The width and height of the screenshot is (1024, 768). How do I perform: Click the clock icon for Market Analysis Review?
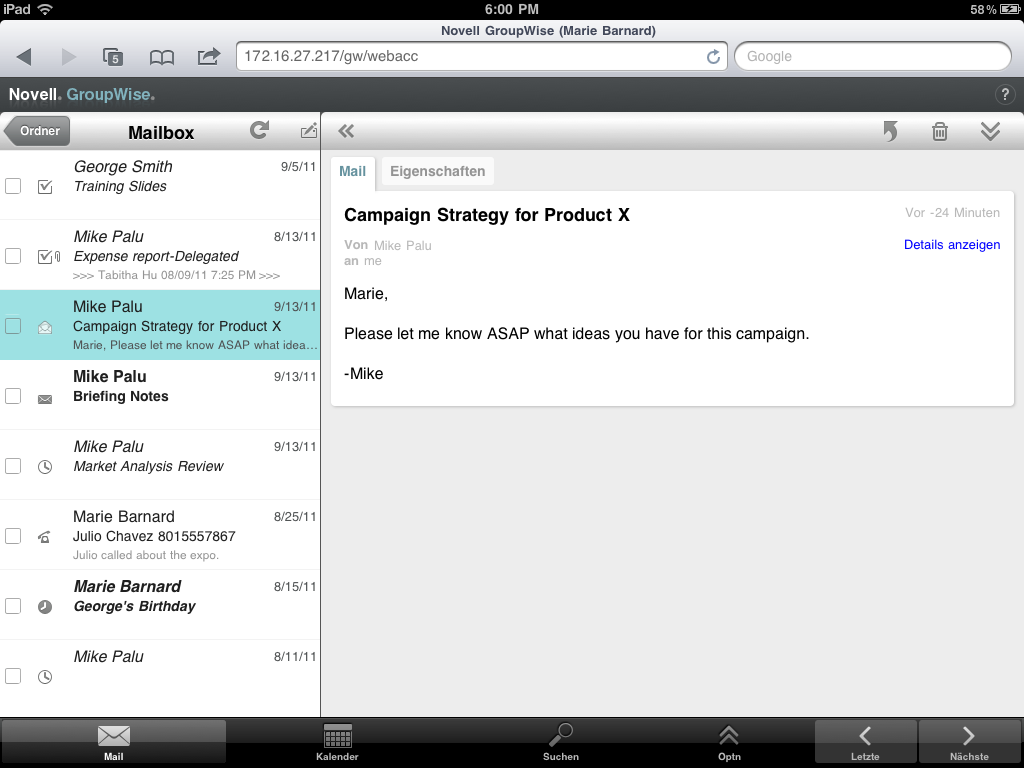point(45,467)
